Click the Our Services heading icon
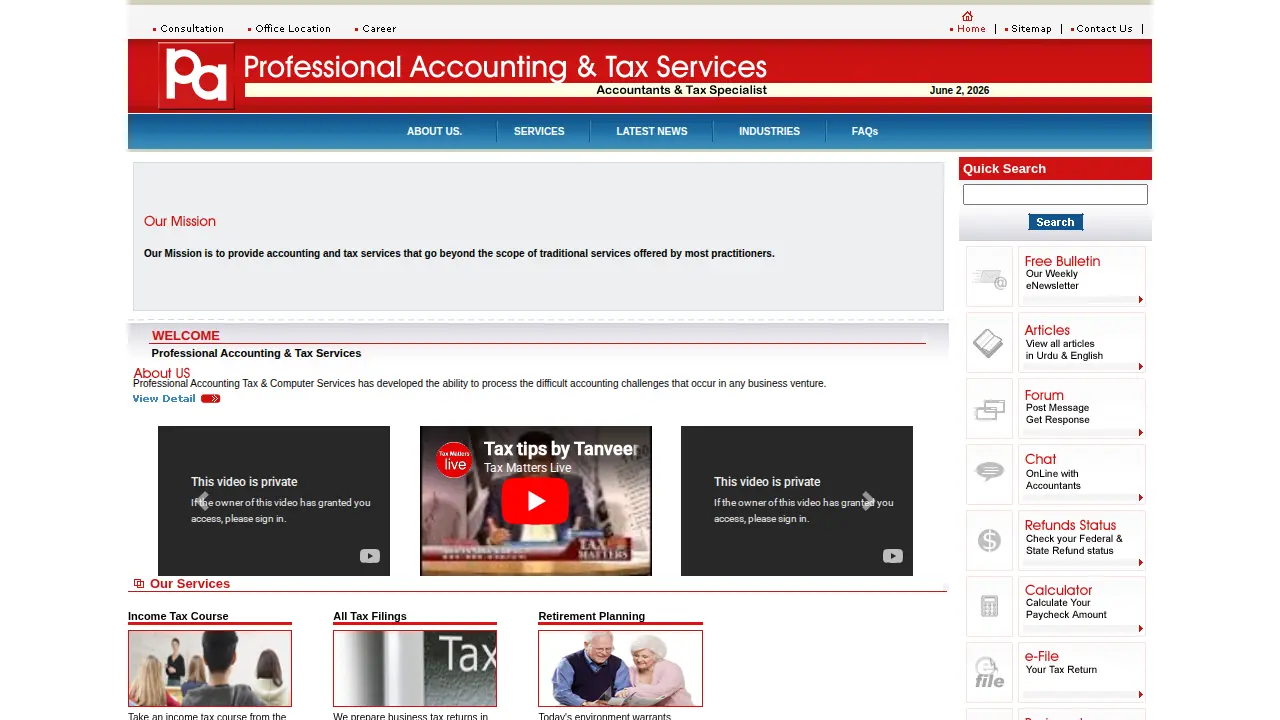This screenshot has width=1280, height=720. point(139,584)
